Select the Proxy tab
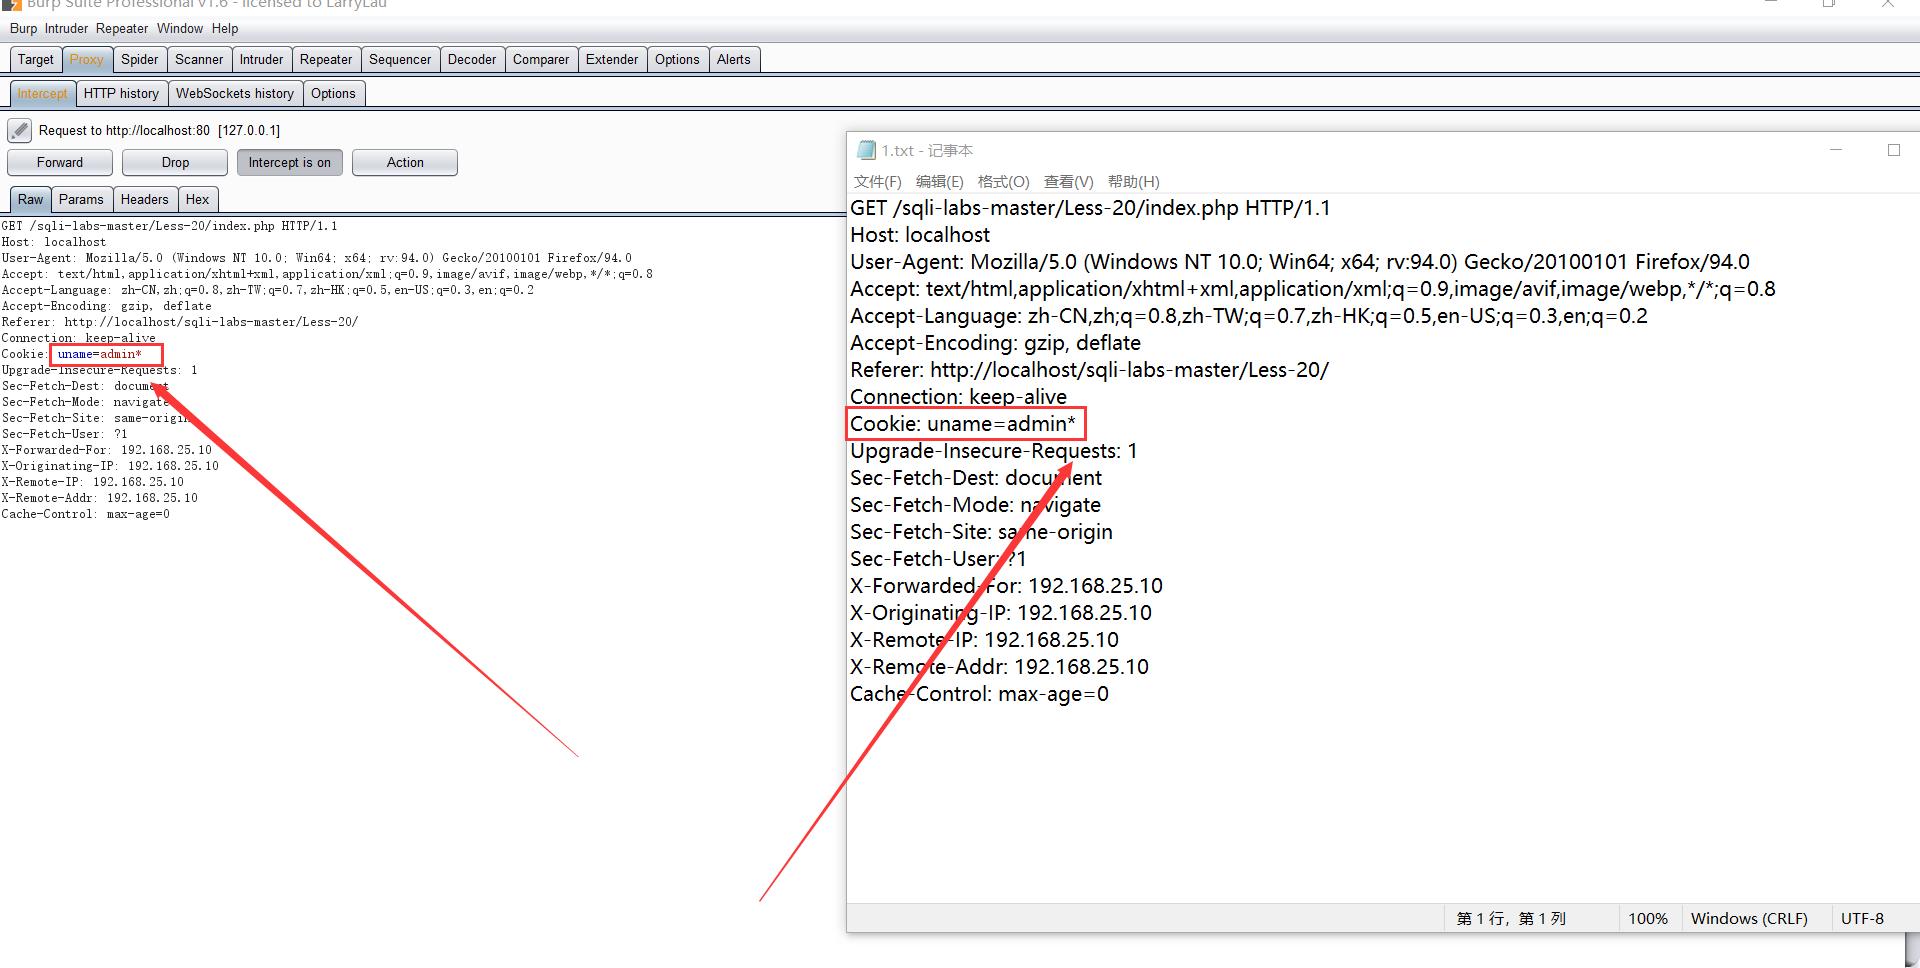 [87, 60]
